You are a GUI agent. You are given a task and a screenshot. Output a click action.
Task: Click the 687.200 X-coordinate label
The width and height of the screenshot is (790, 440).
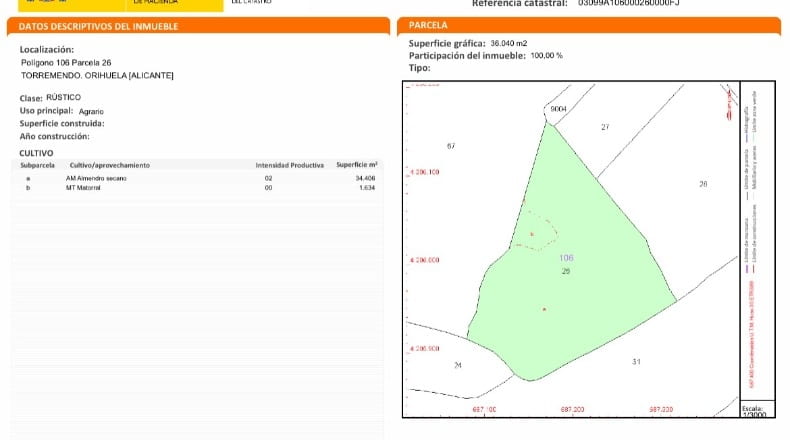(x=572, y=409)
